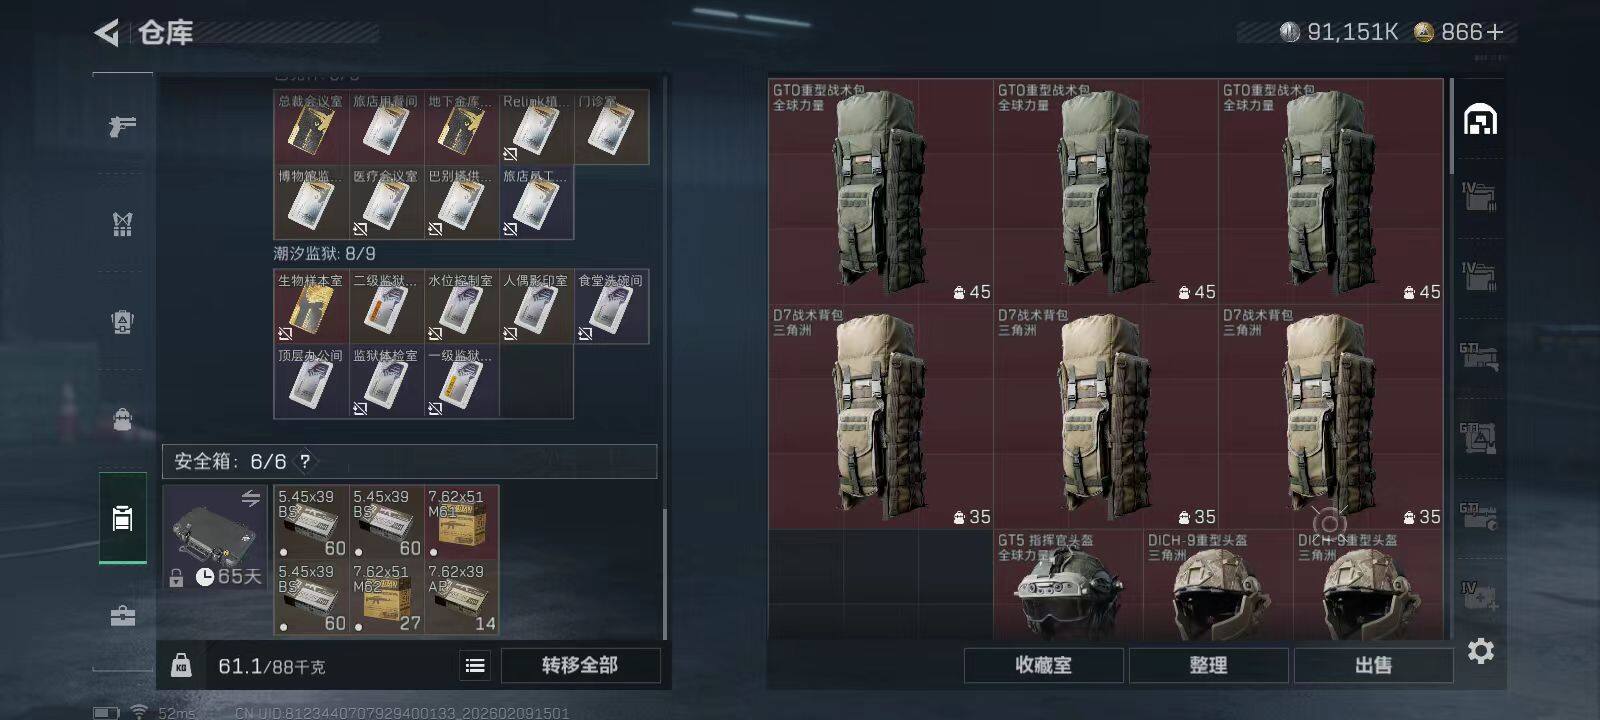Click the 出售 sell button
The height and width of the screenshot is (720, 1600).
(x=1373, y=665)
